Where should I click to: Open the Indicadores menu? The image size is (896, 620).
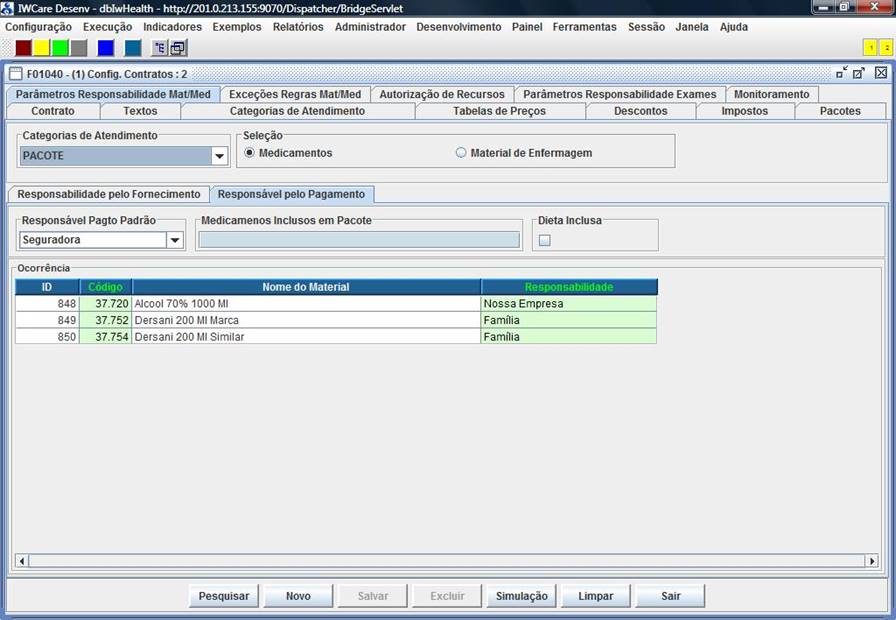pyautogui.click(x=172, y=27)
